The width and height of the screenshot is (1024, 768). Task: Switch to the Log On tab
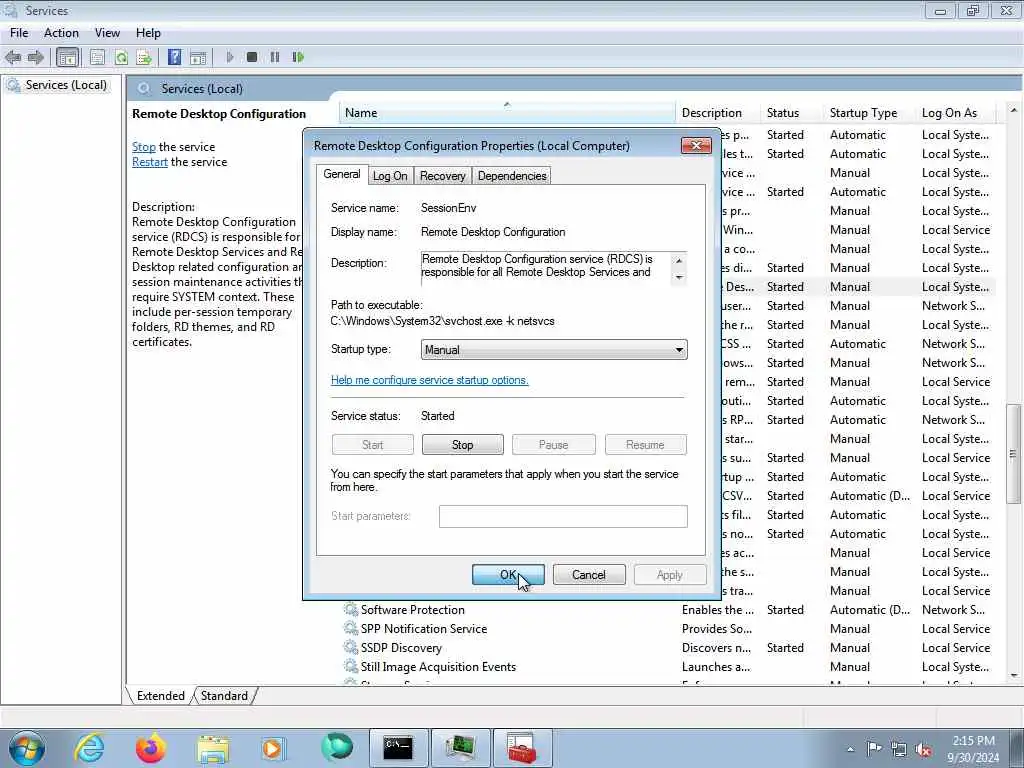pyautogui.click(x=390, y=176)
